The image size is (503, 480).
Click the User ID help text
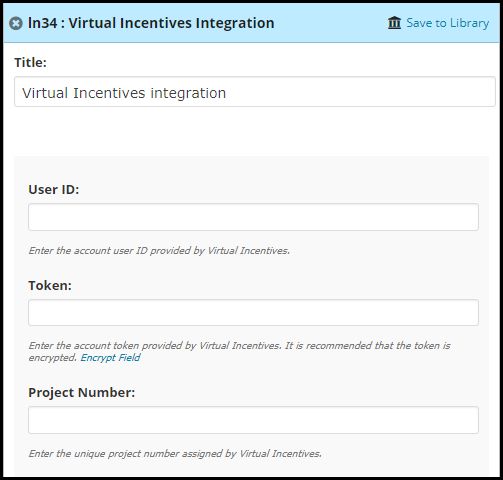point(159,251)
